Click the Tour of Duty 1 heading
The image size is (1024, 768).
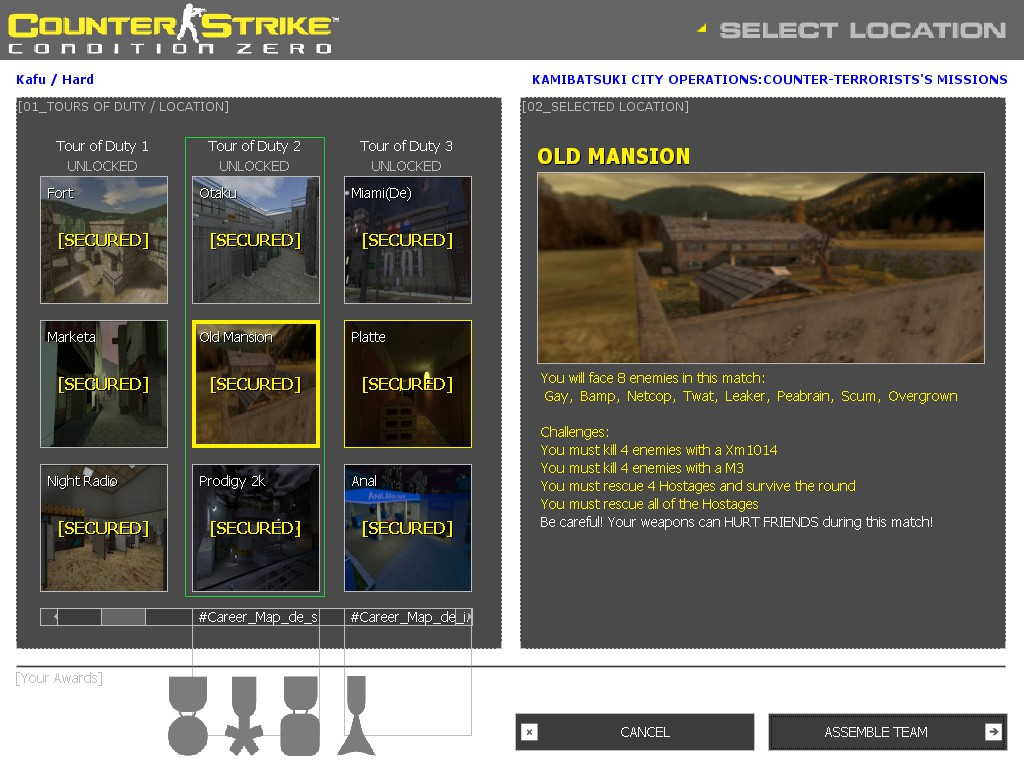point(103,146)
